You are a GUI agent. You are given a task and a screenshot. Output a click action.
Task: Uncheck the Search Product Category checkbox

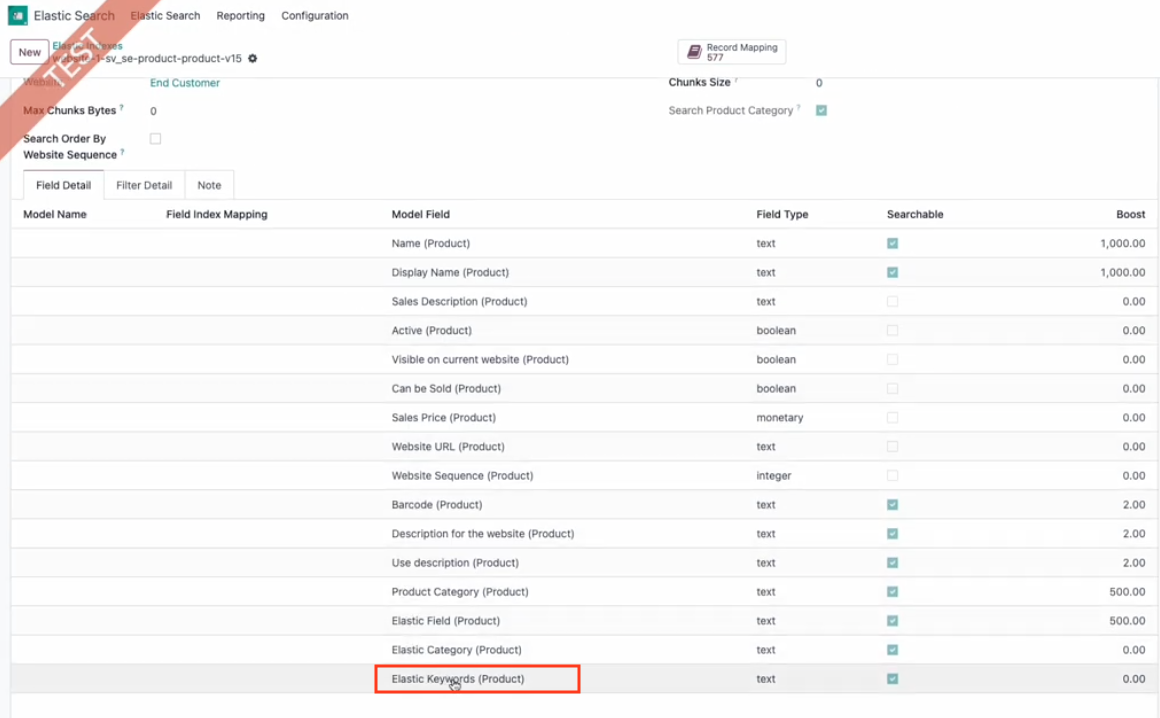[821, 111]
